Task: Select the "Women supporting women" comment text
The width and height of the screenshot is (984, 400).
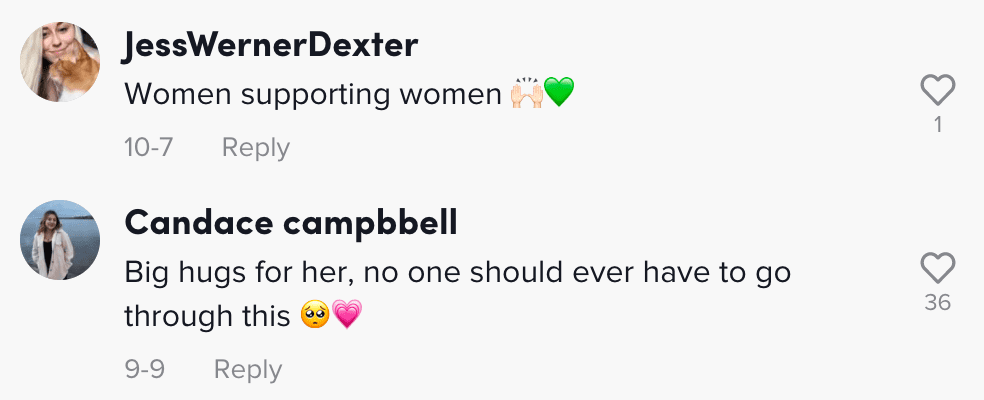Action: coord(313,94)
